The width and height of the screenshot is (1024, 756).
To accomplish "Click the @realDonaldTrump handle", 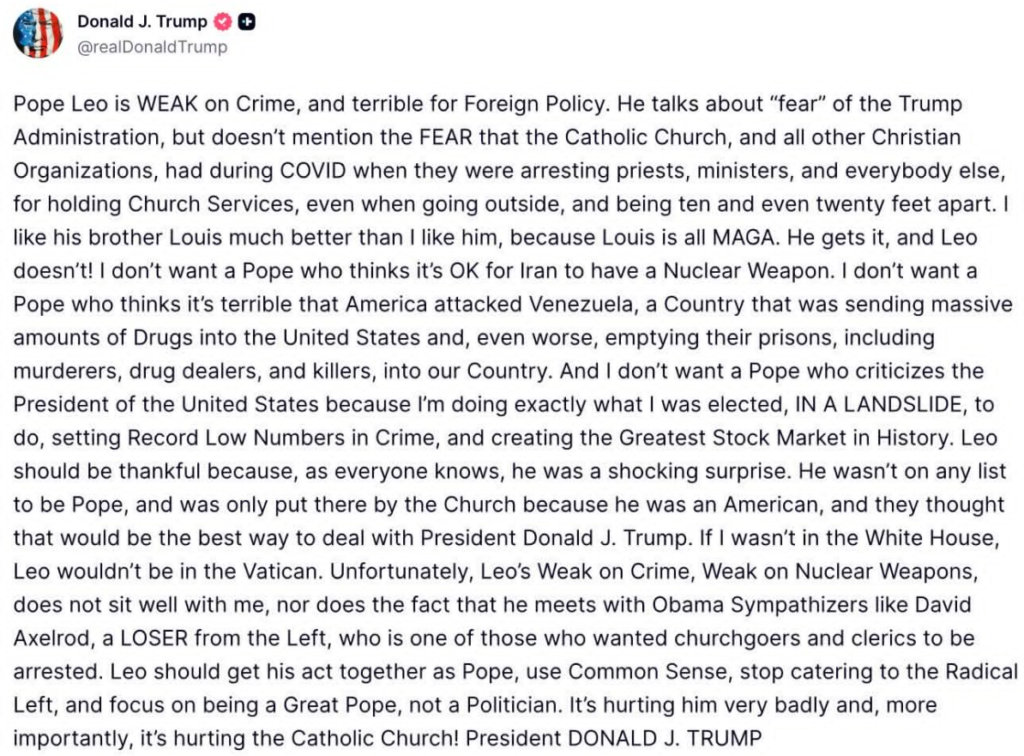I will click(x=152, y=46).
